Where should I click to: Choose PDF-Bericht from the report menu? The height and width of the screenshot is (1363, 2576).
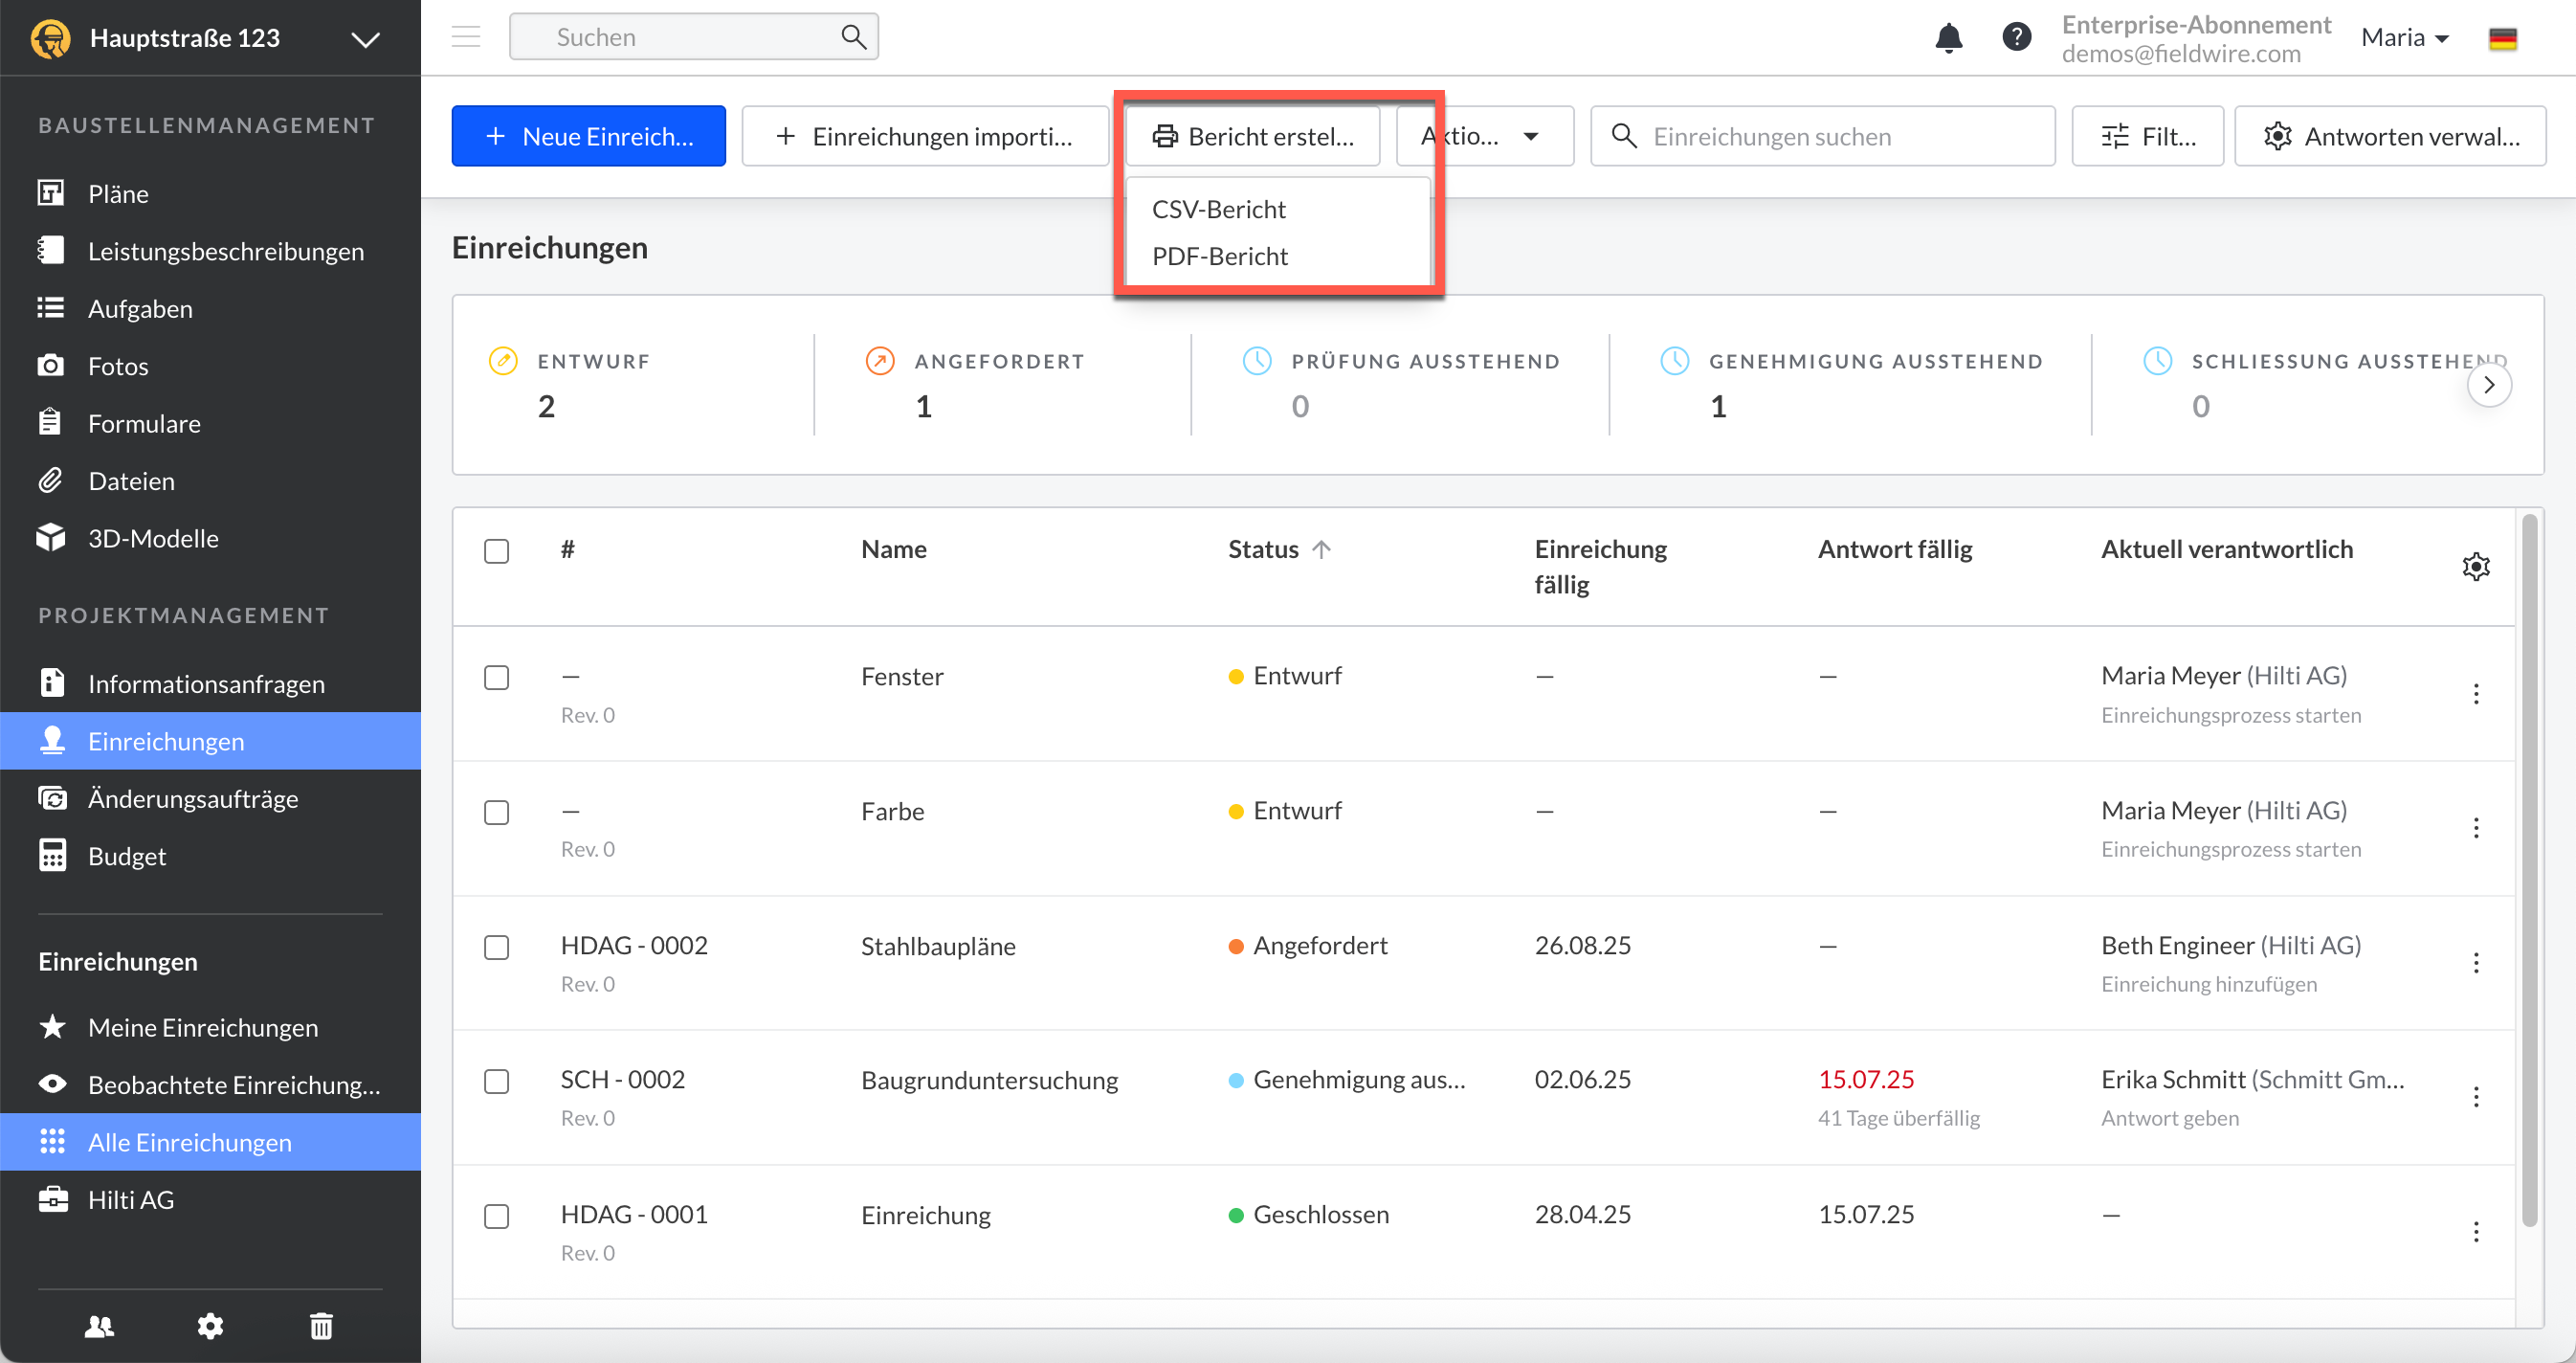tap(1219, 256)
